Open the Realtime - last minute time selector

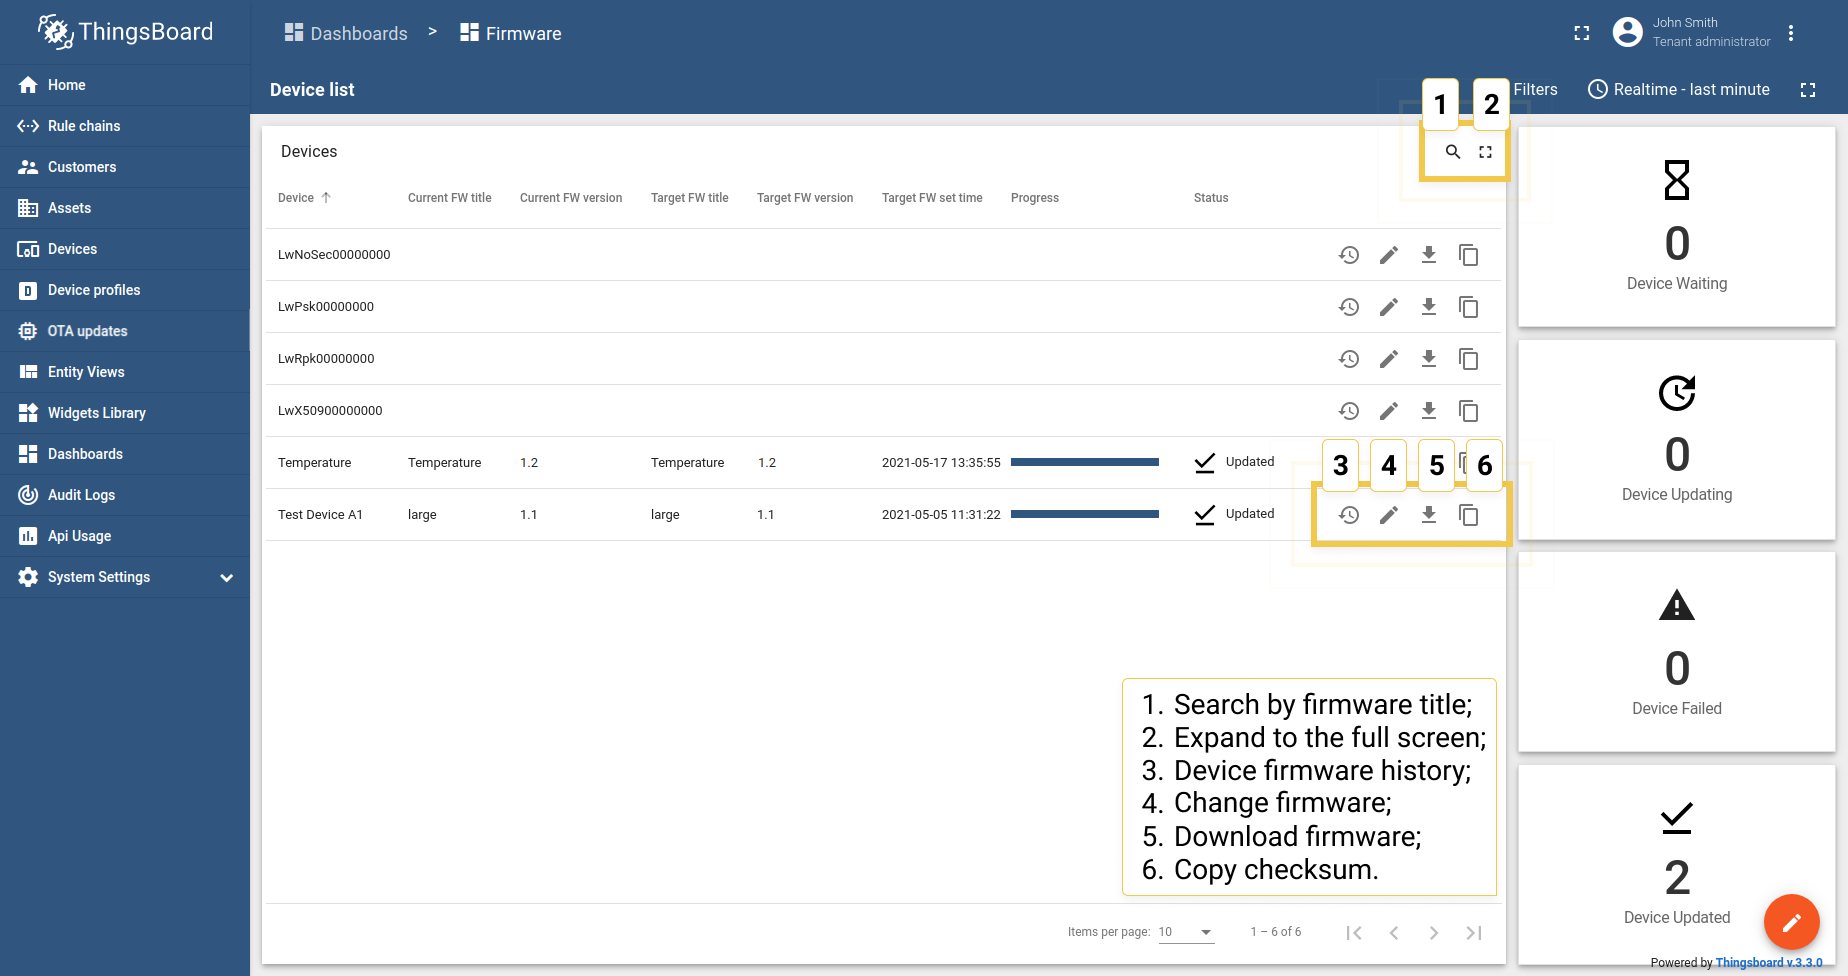tap(1678, 89)
